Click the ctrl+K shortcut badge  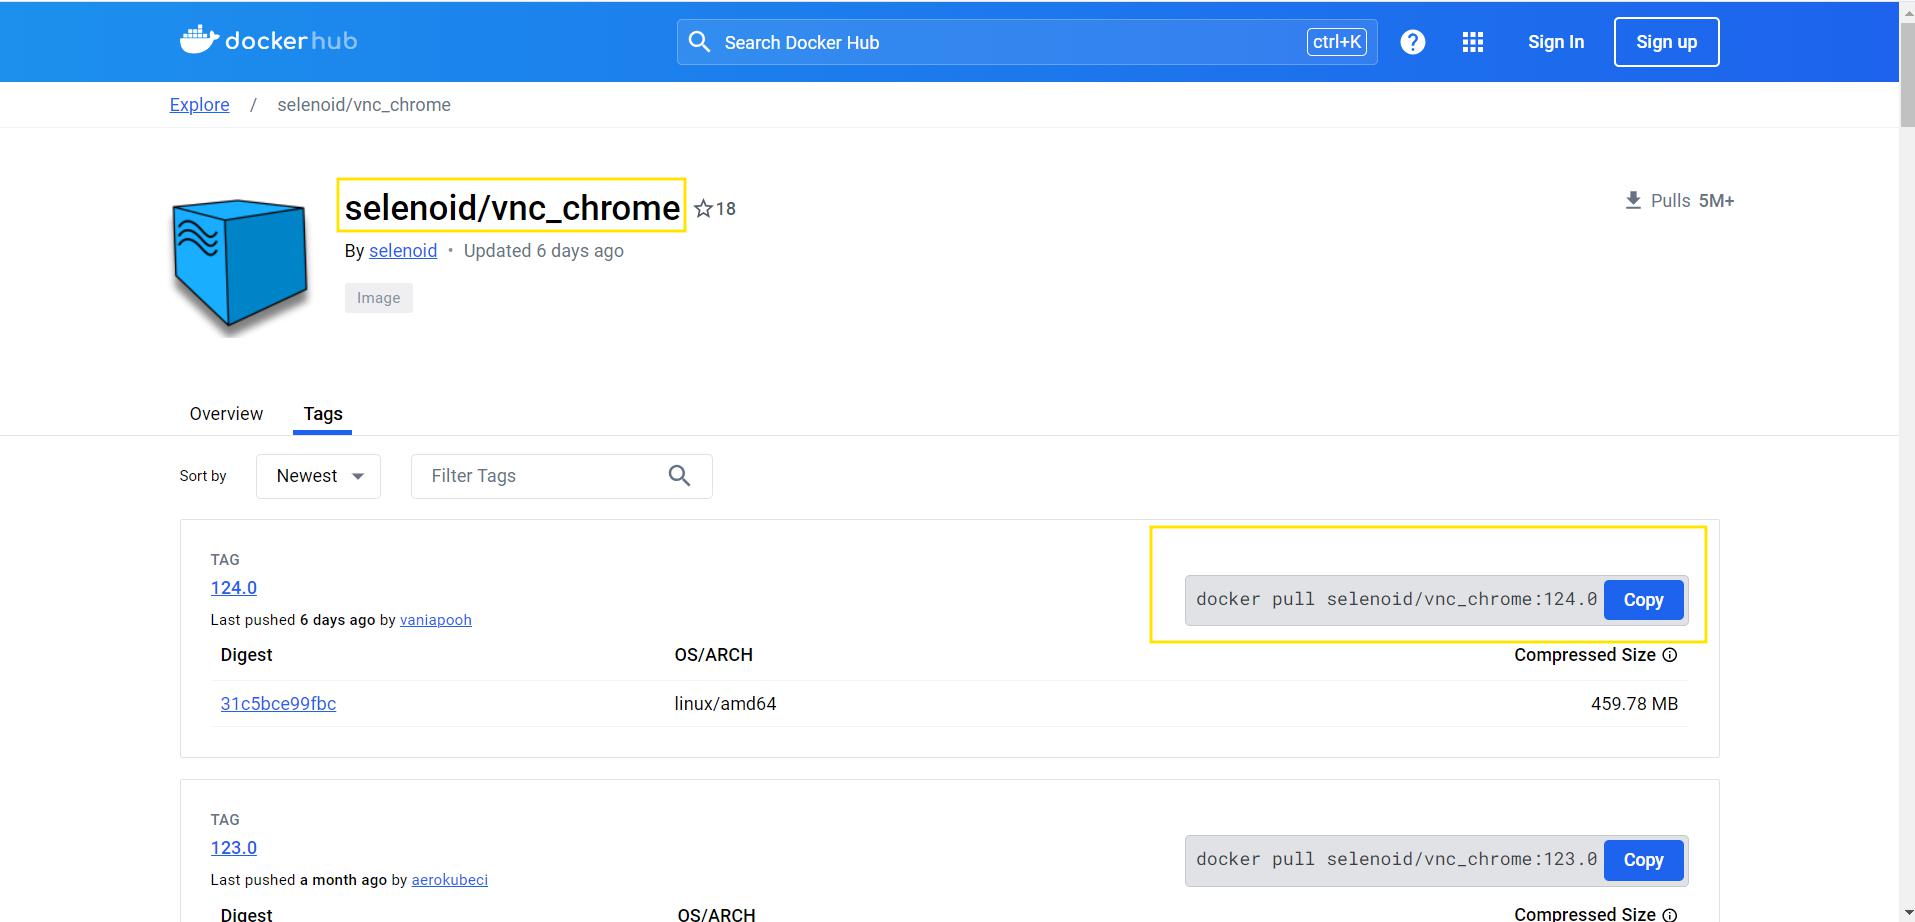(1337, 42)
